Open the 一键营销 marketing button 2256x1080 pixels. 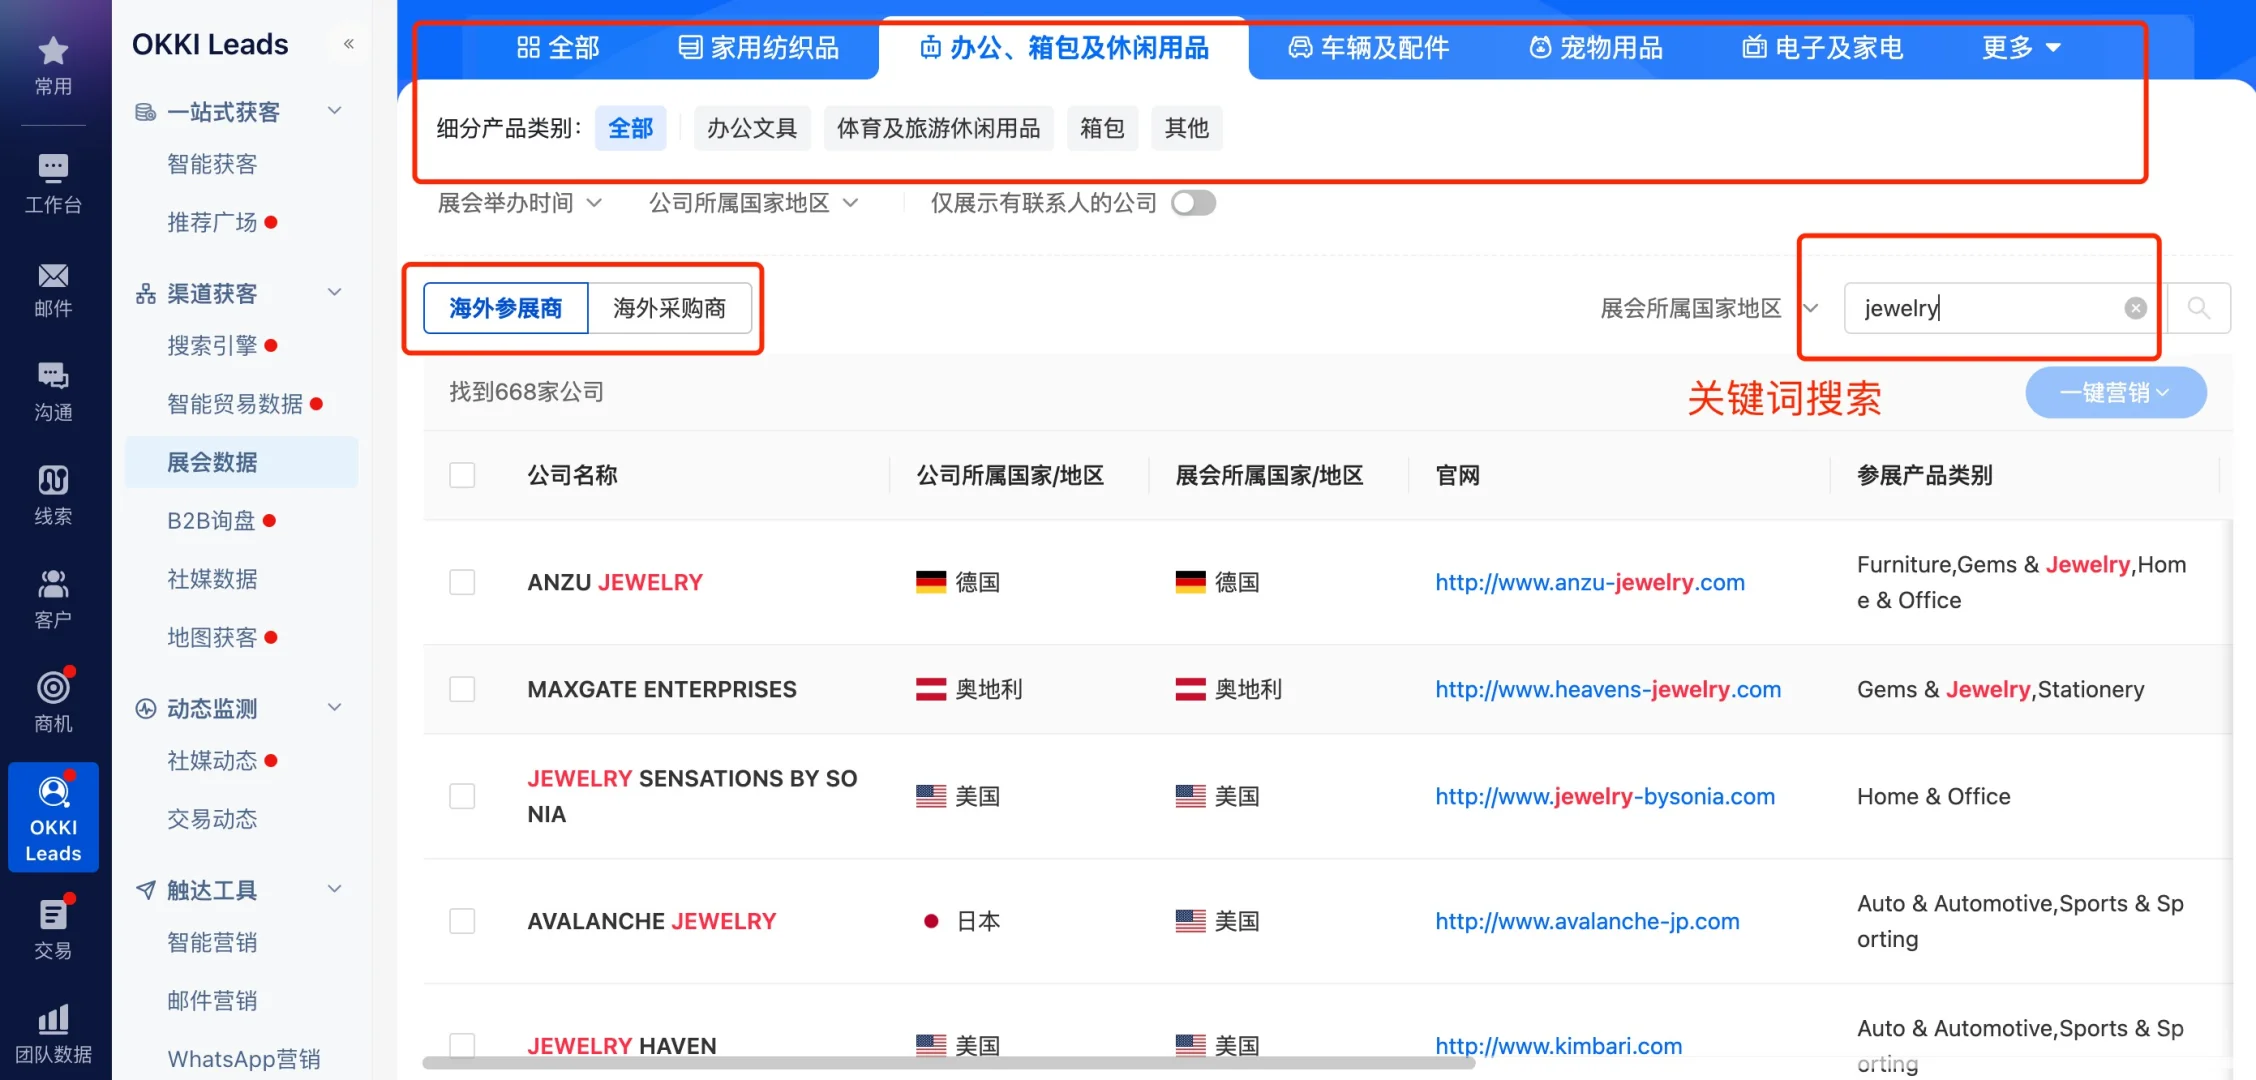(2114, 392)
